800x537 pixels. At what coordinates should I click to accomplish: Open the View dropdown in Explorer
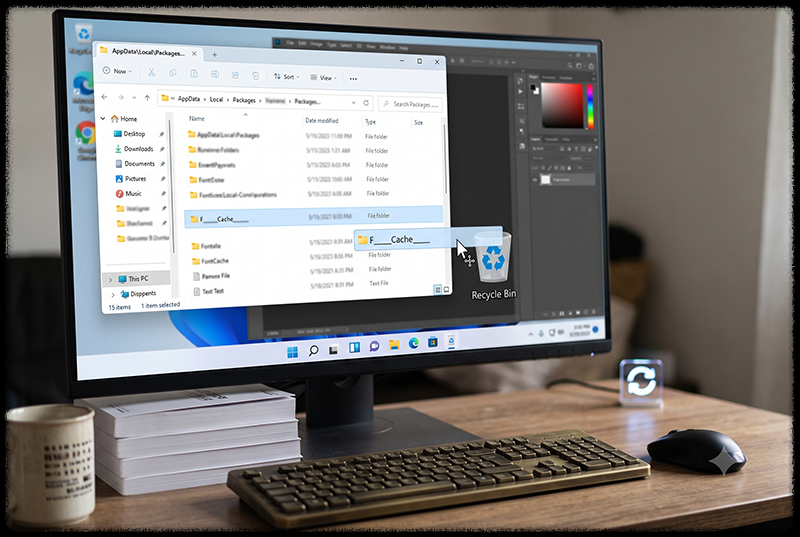(x=323, y=78)
